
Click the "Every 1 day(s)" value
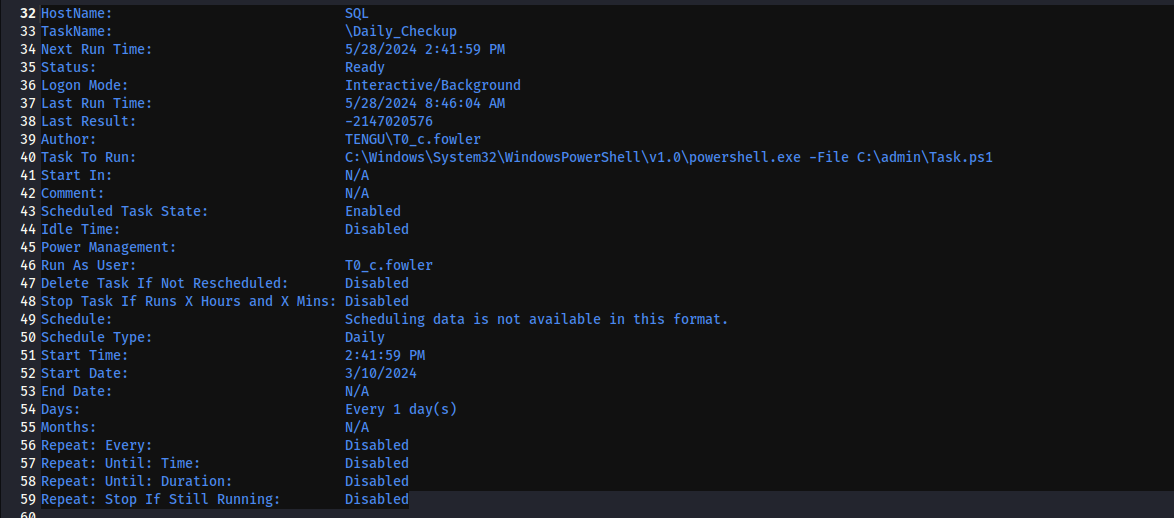(400, 409)
